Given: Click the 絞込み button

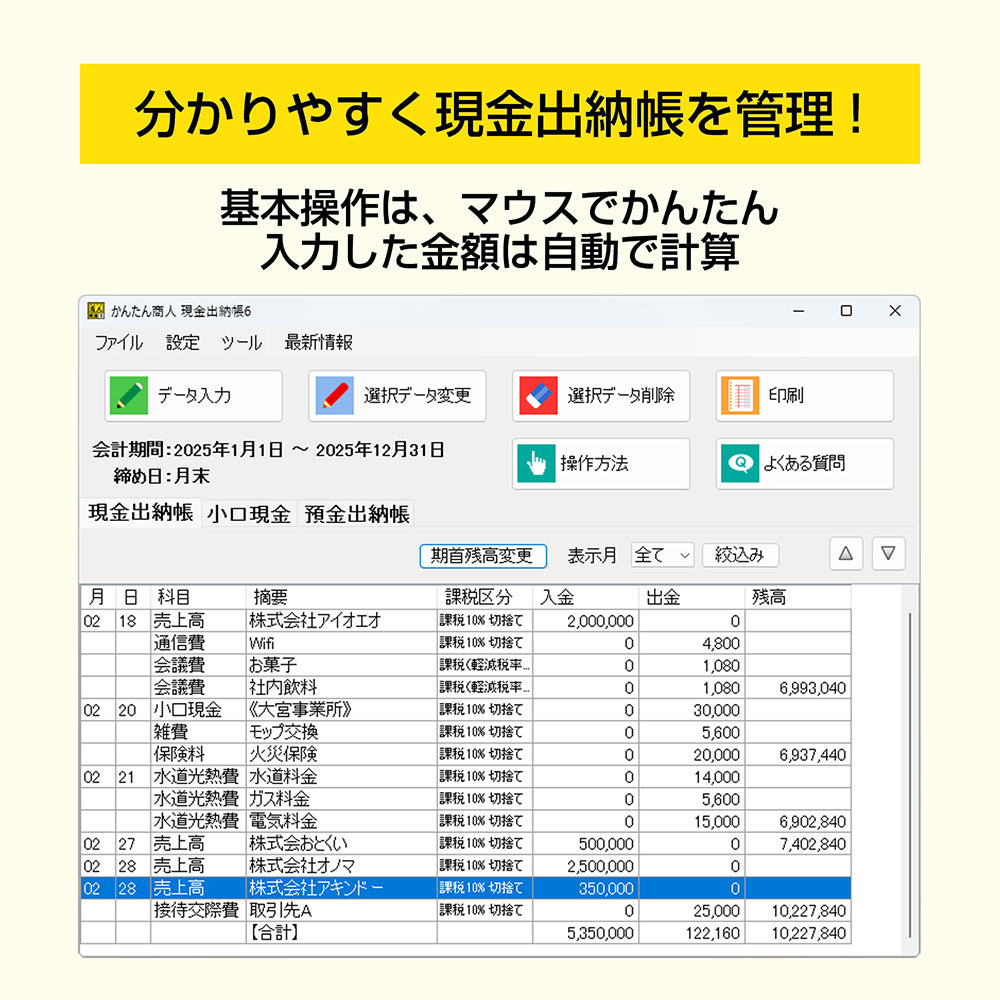Looking at the screenshot, I should pos(740,555).
